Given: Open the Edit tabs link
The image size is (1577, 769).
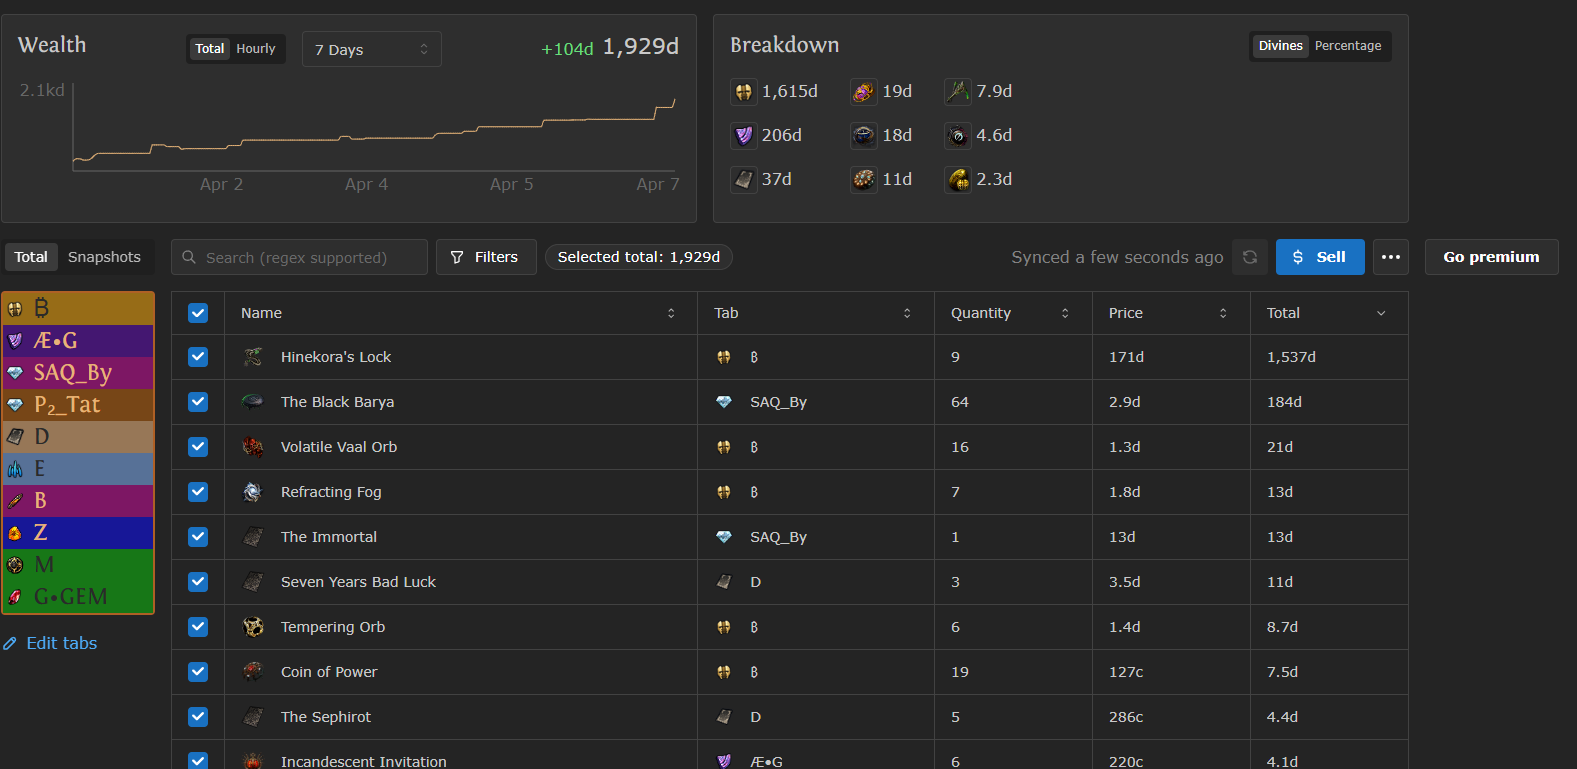Looking at the screenshot, I should click(x=51, y=643).
